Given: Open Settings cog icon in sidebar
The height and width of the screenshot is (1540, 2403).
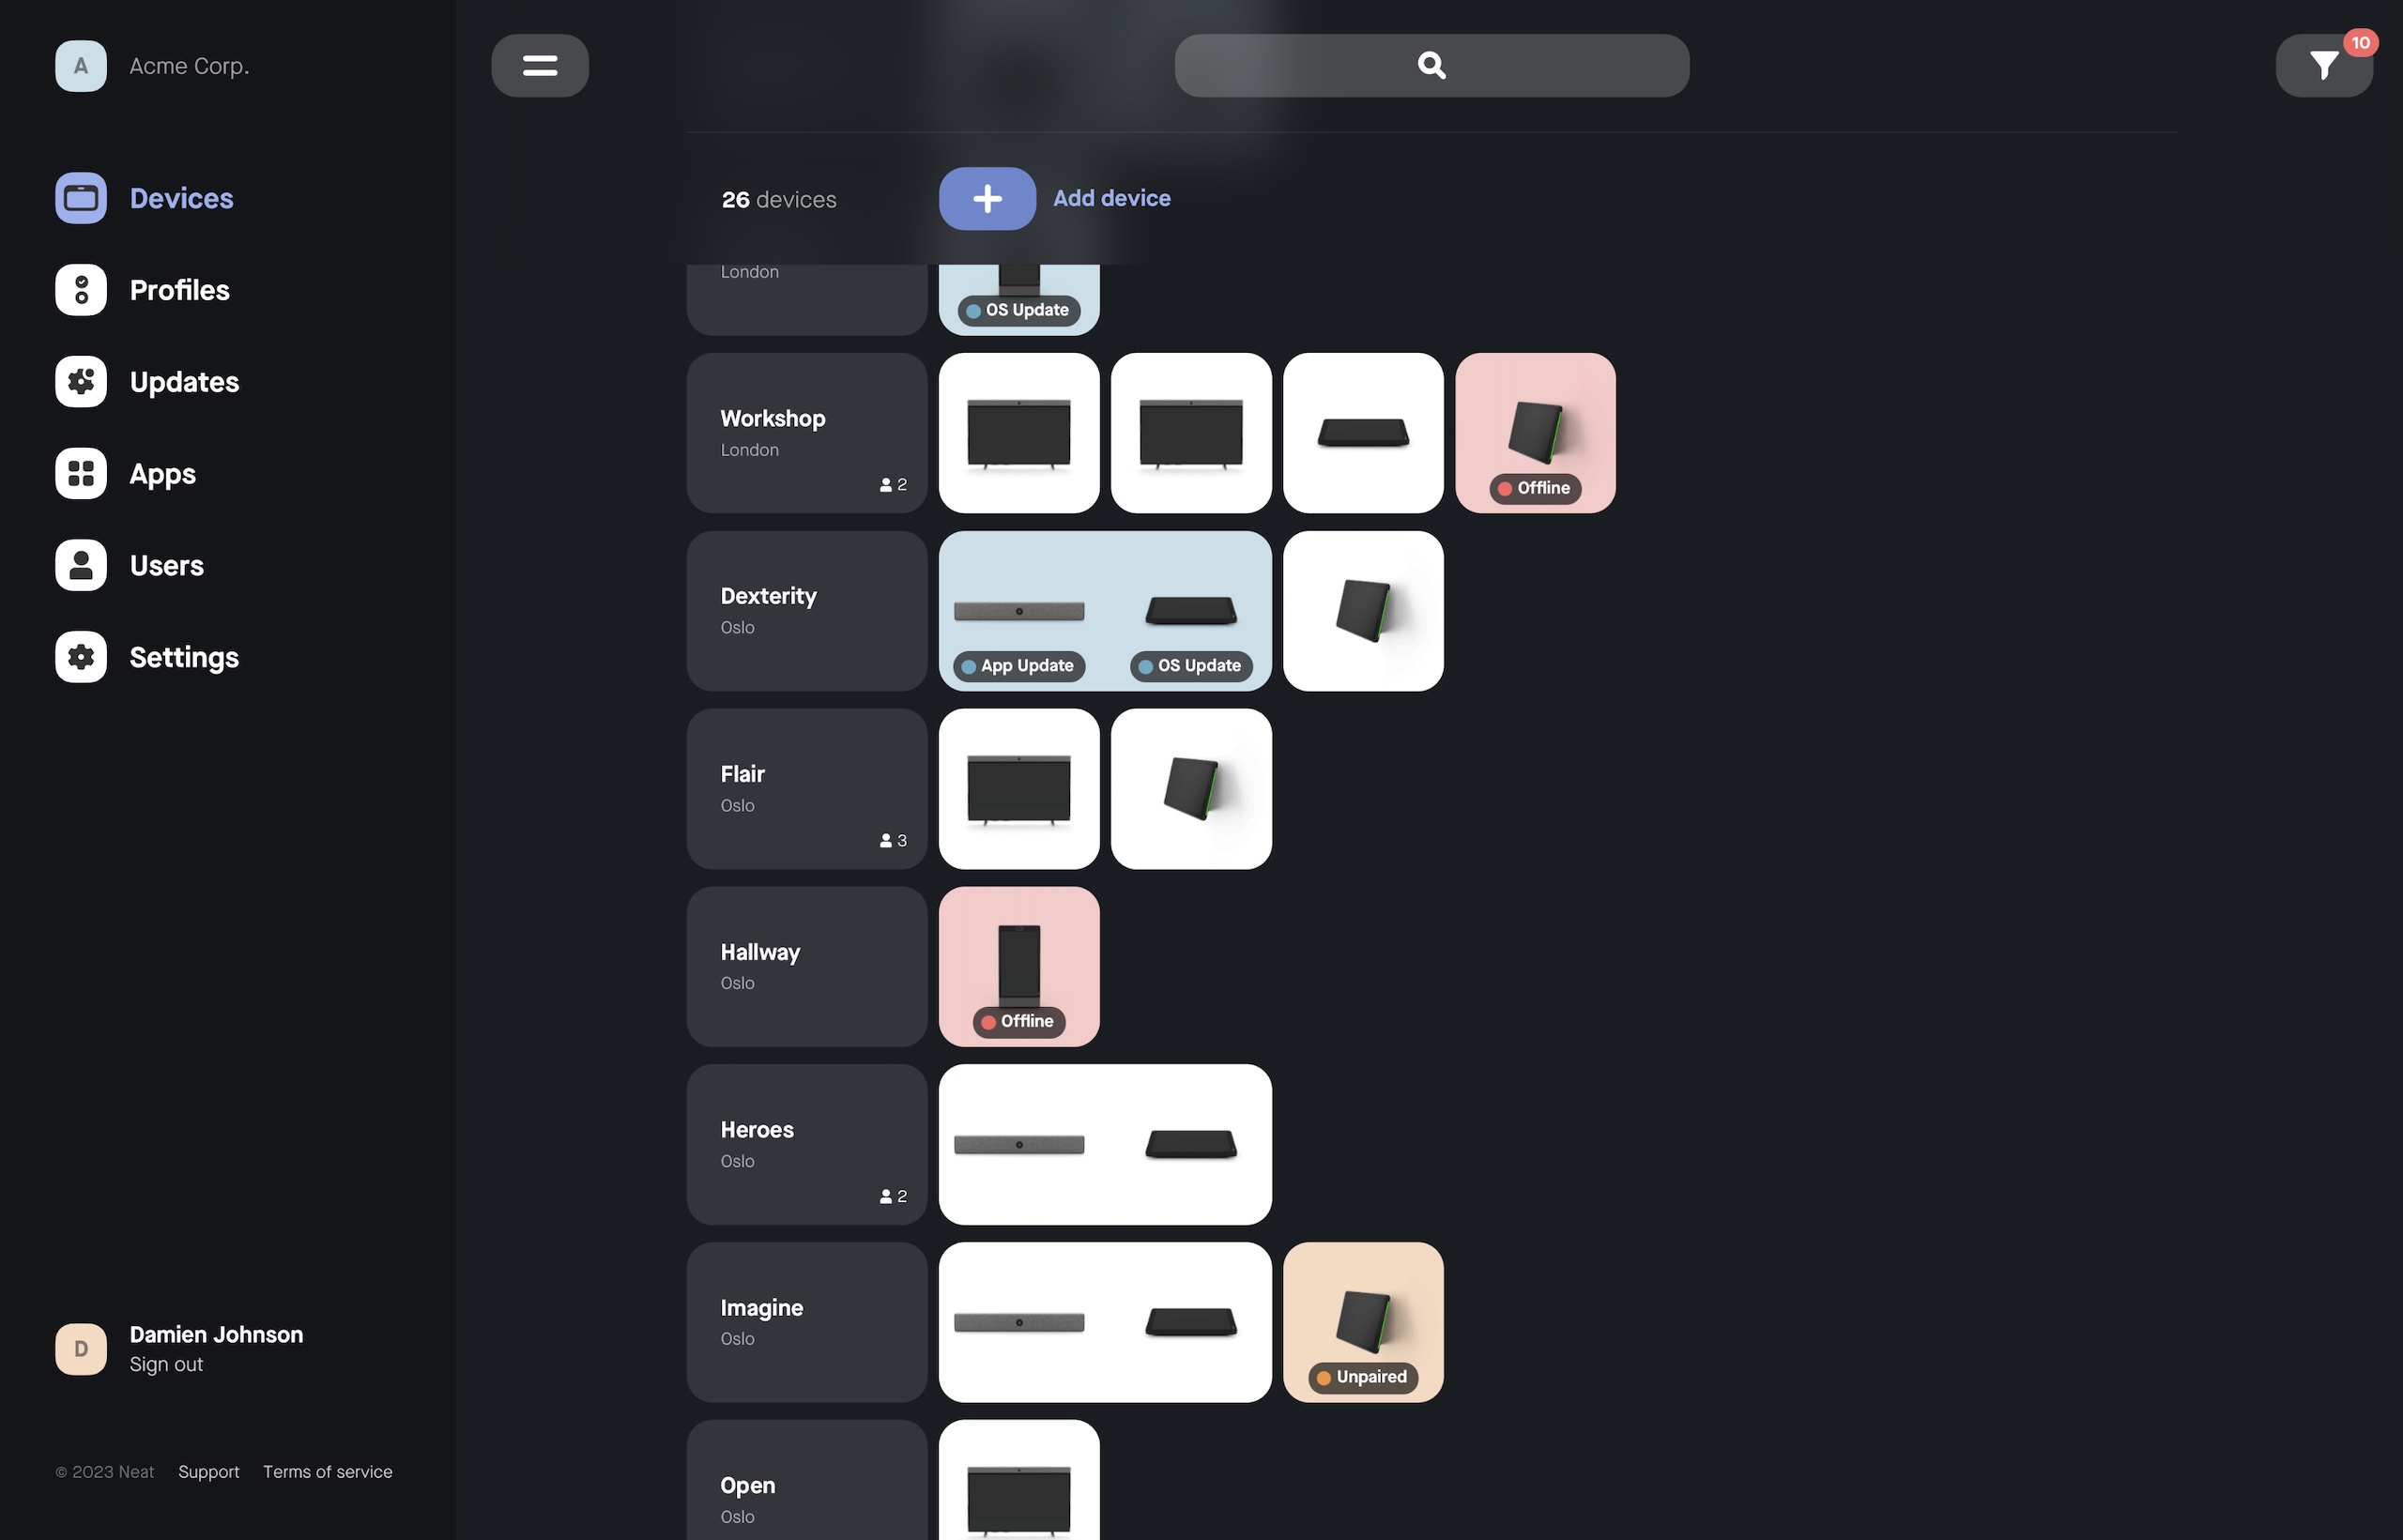Looking at the screenshot, I should point(81,657).
